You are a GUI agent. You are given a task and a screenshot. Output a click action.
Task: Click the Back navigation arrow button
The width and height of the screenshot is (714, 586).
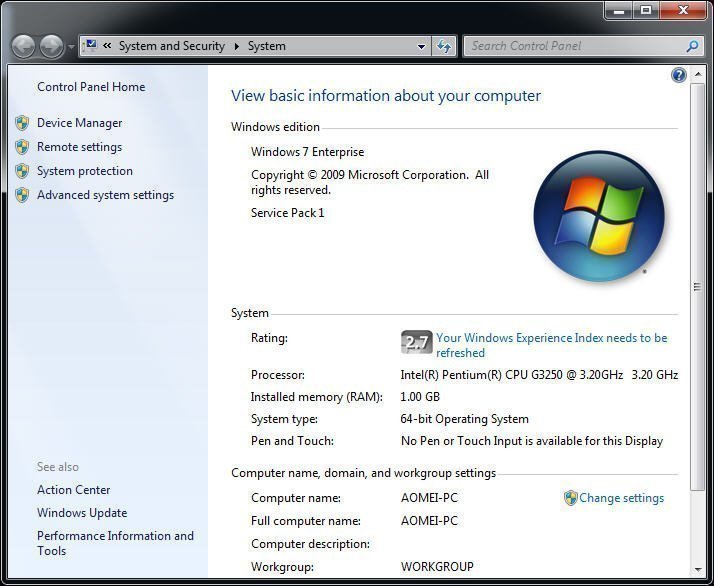click(x=23, y=46)
